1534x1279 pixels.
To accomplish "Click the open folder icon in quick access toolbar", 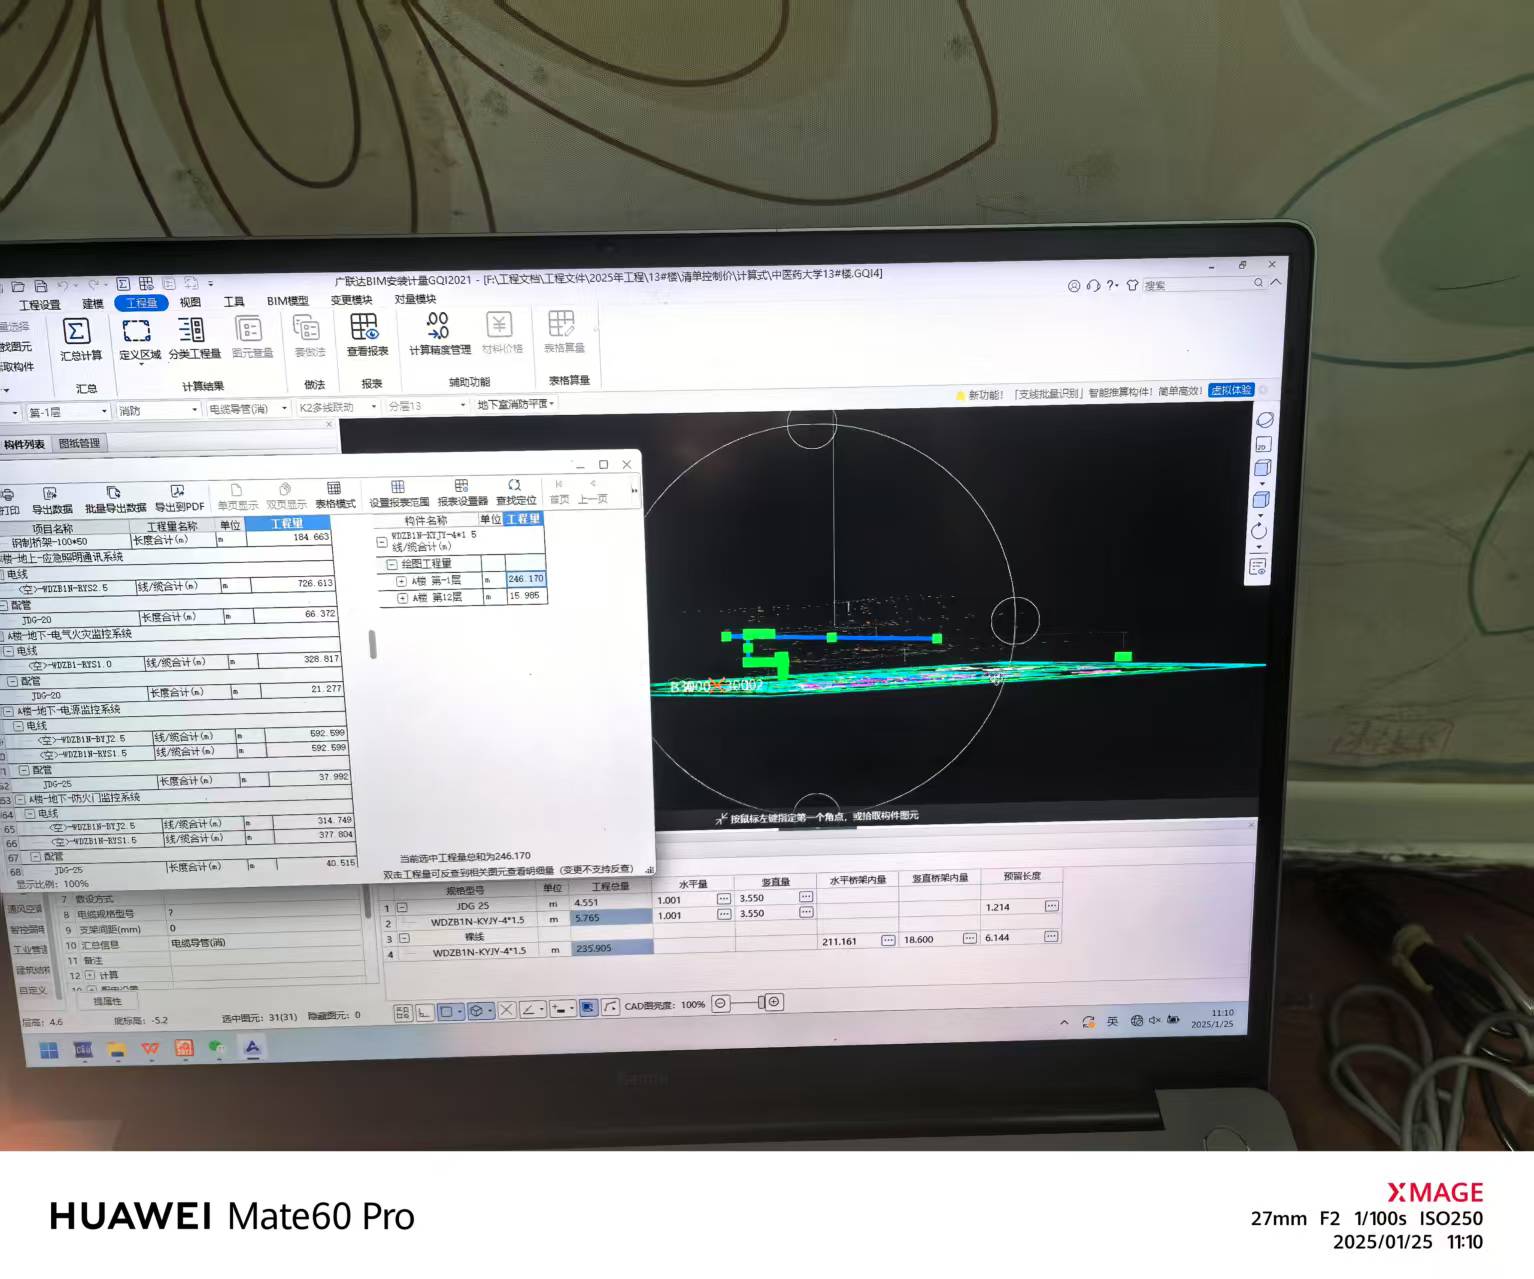I will (17, 286).
